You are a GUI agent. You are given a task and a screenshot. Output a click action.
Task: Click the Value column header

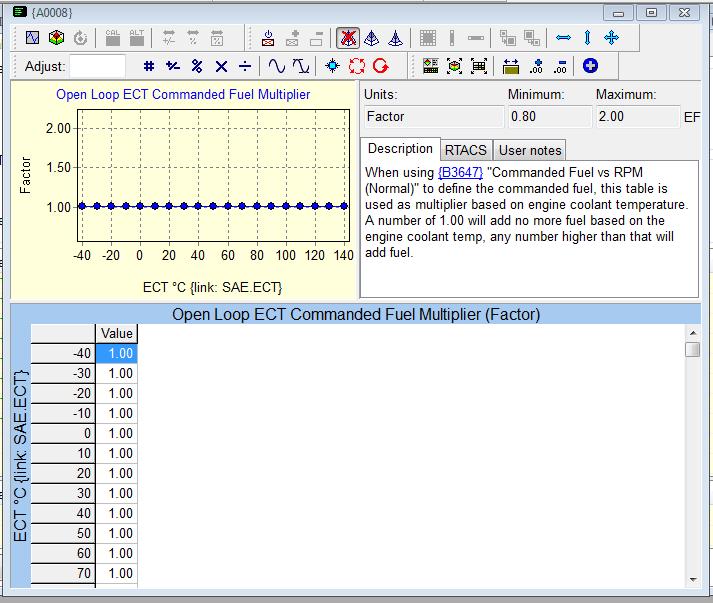pyautogui.click(x=116, y=333)
